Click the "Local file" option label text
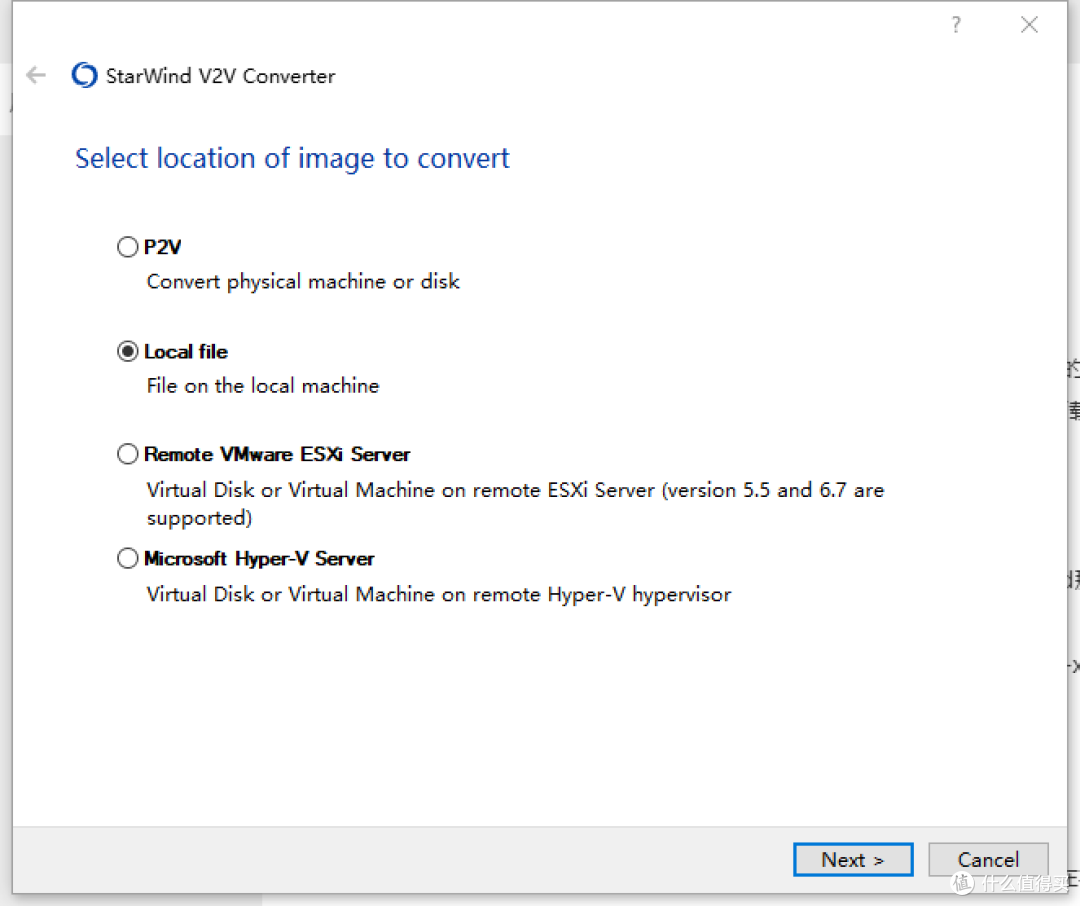The image size is (1080, 906). (186, 352)
